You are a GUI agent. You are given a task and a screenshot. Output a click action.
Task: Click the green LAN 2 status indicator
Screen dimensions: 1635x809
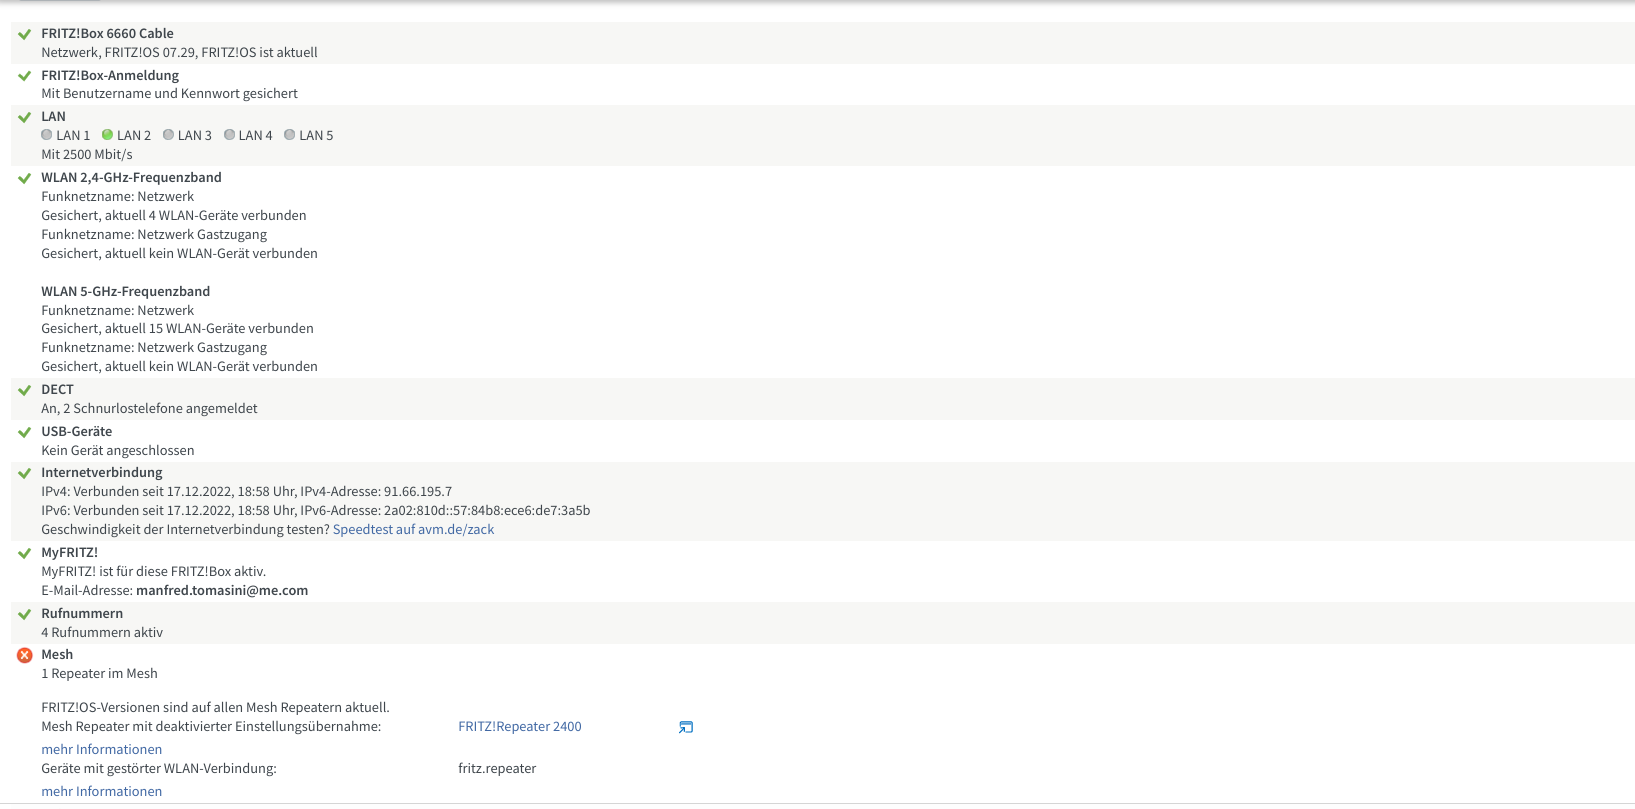tap(108, 134)
